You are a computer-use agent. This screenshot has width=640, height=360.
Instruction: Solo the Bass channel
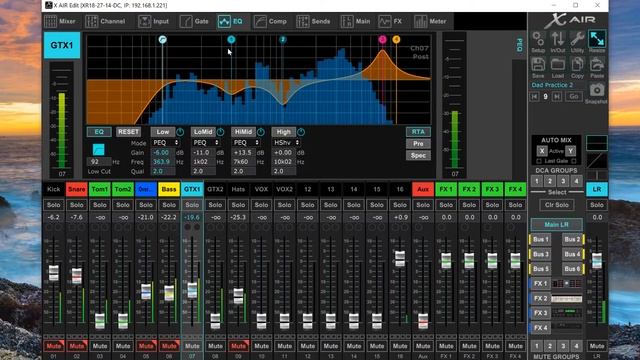pos(169,205)
